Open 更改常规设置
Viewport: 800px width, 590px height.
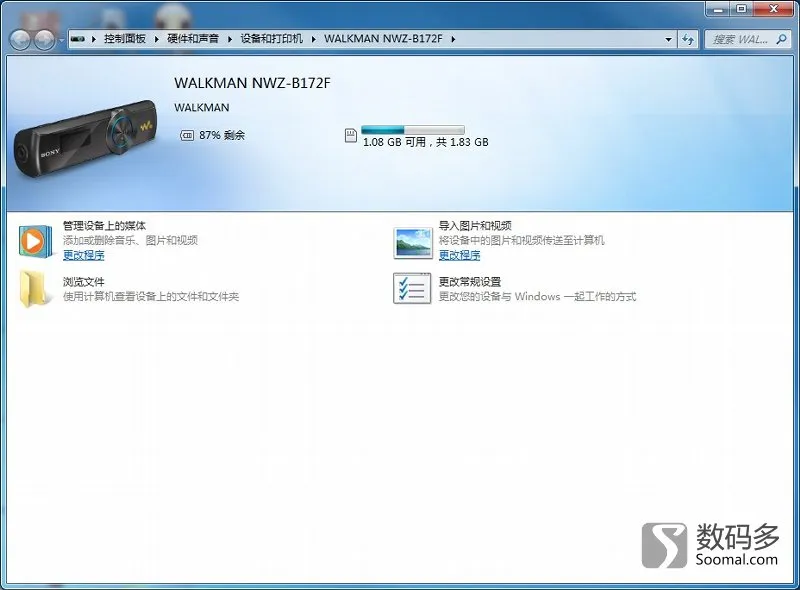470,282
